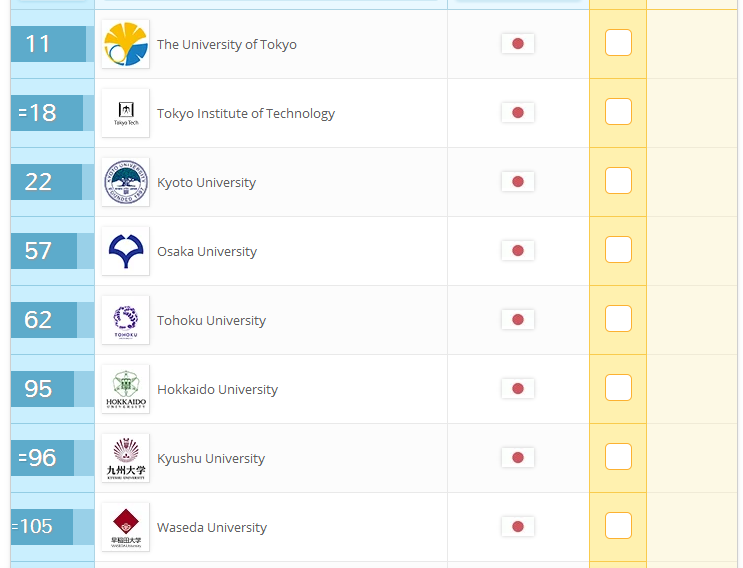Screen dimensions: 743x568
Task: Open the Tokyo Institute of Technology link
Action: click(x=245, y=114)
